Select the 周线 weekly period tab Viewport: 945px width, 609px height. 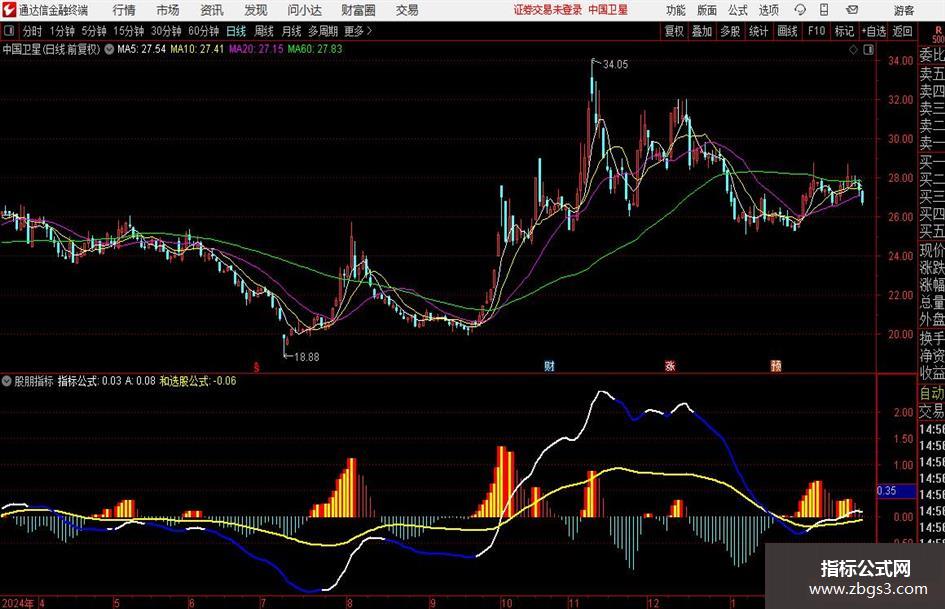pyautogui.click(x=264, y=31)
